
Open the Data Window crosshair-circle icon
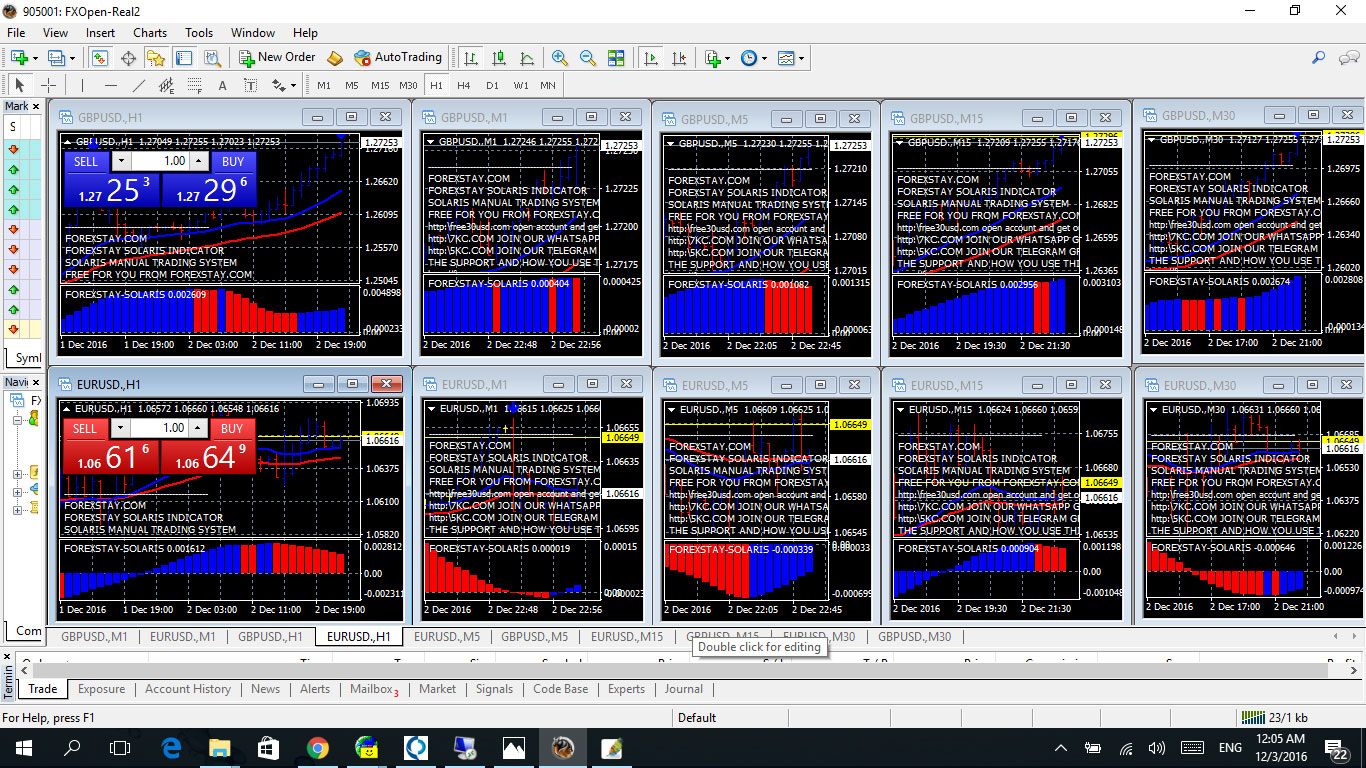128,58
